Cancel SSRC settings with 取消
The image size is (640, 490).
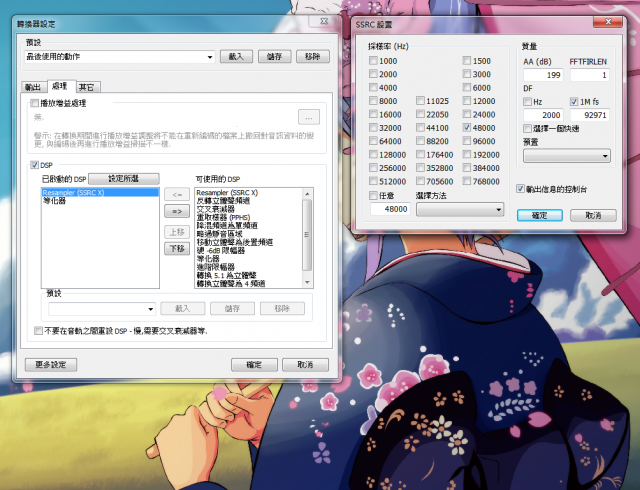(x=593, y=215)
